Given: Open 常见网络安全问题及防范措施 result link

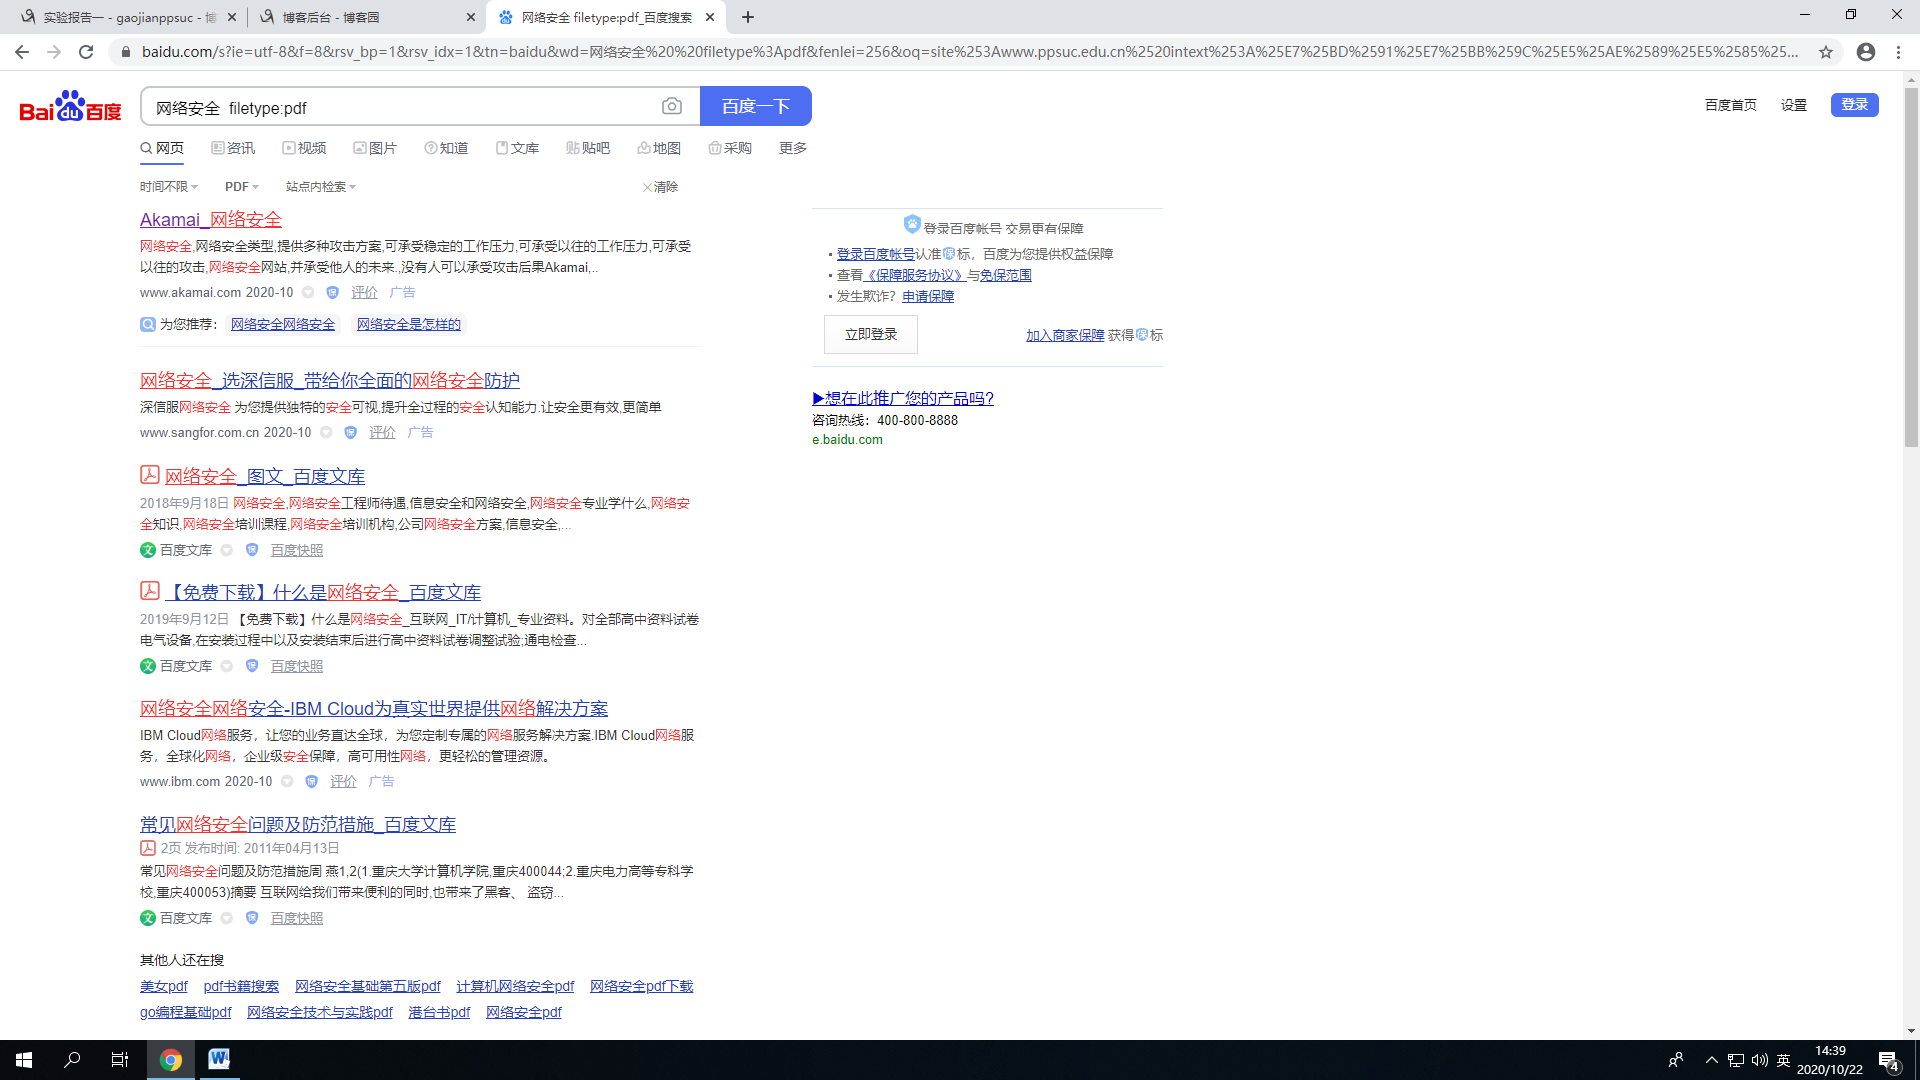Looking at the screenshot, I should click(x=297, y=824).
